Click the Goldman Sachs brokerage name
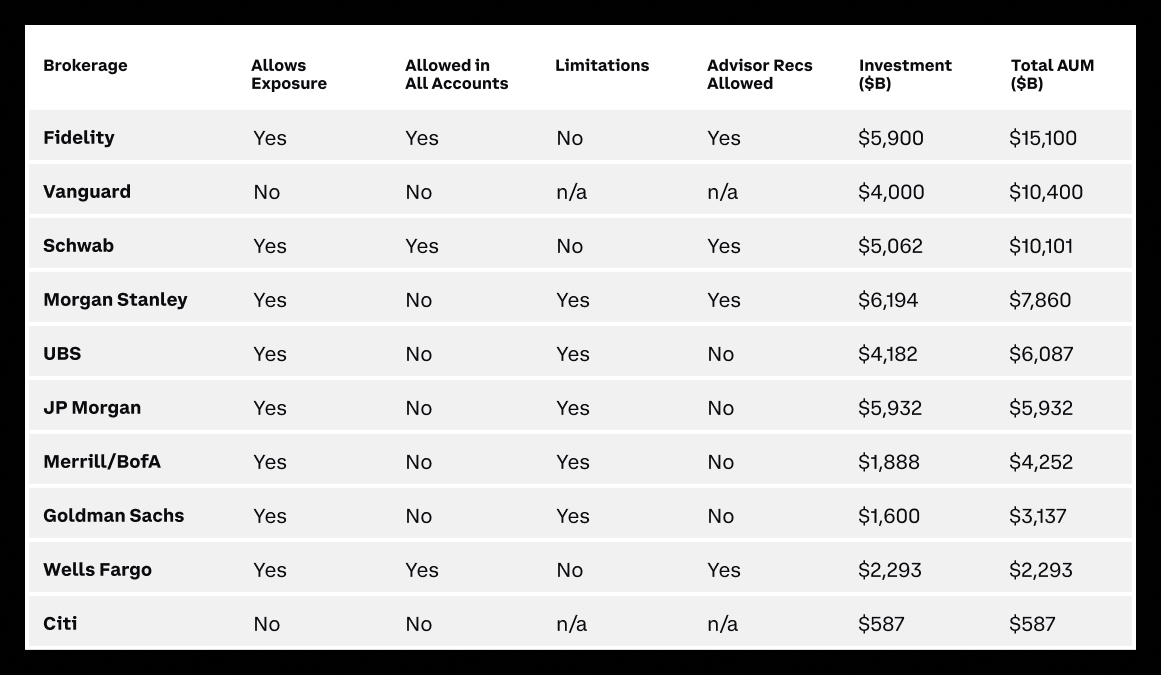The height and width of the screenshot is (675, 1161). [x=113, y=516]
